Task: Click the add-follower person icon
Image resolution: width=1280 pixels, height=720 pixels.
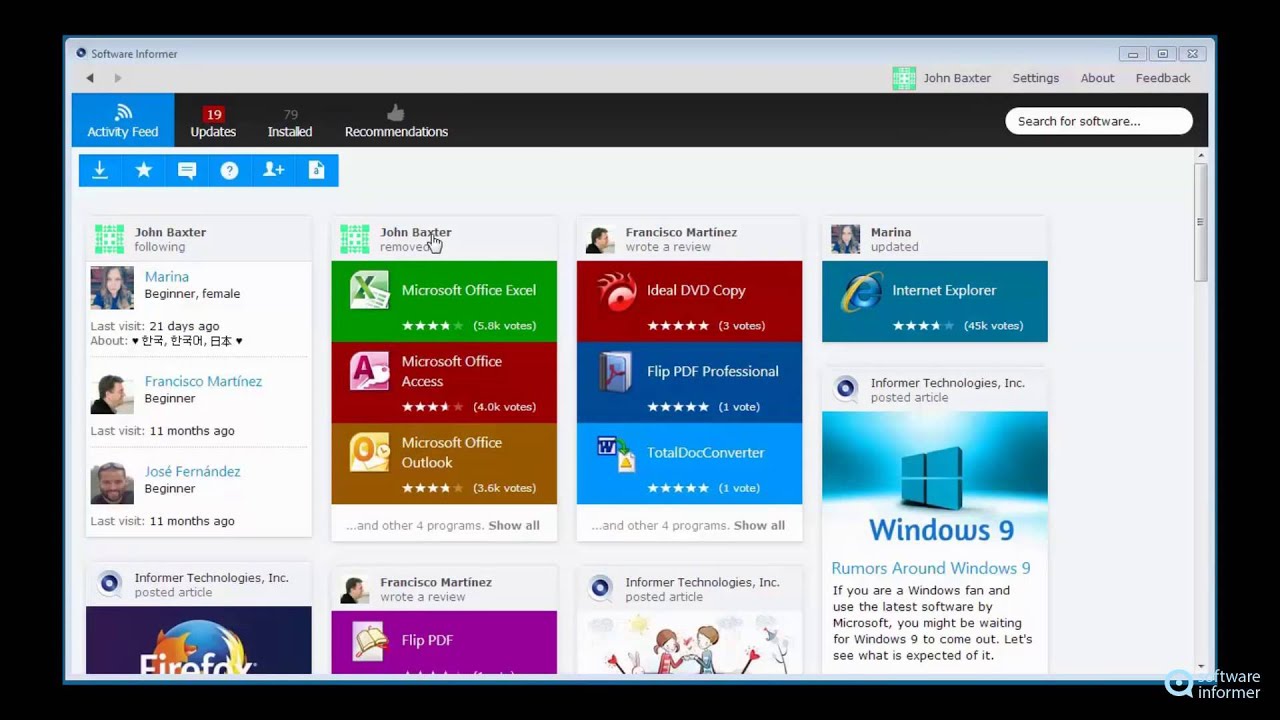Action: 273,170
